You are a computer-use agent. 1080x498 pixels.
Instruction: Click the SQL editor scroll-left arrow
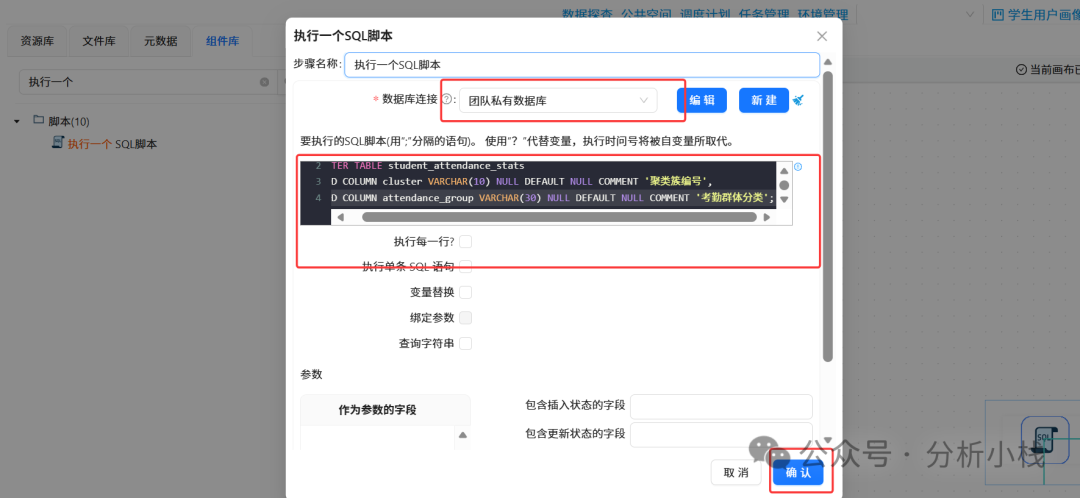tap(340, 217)
